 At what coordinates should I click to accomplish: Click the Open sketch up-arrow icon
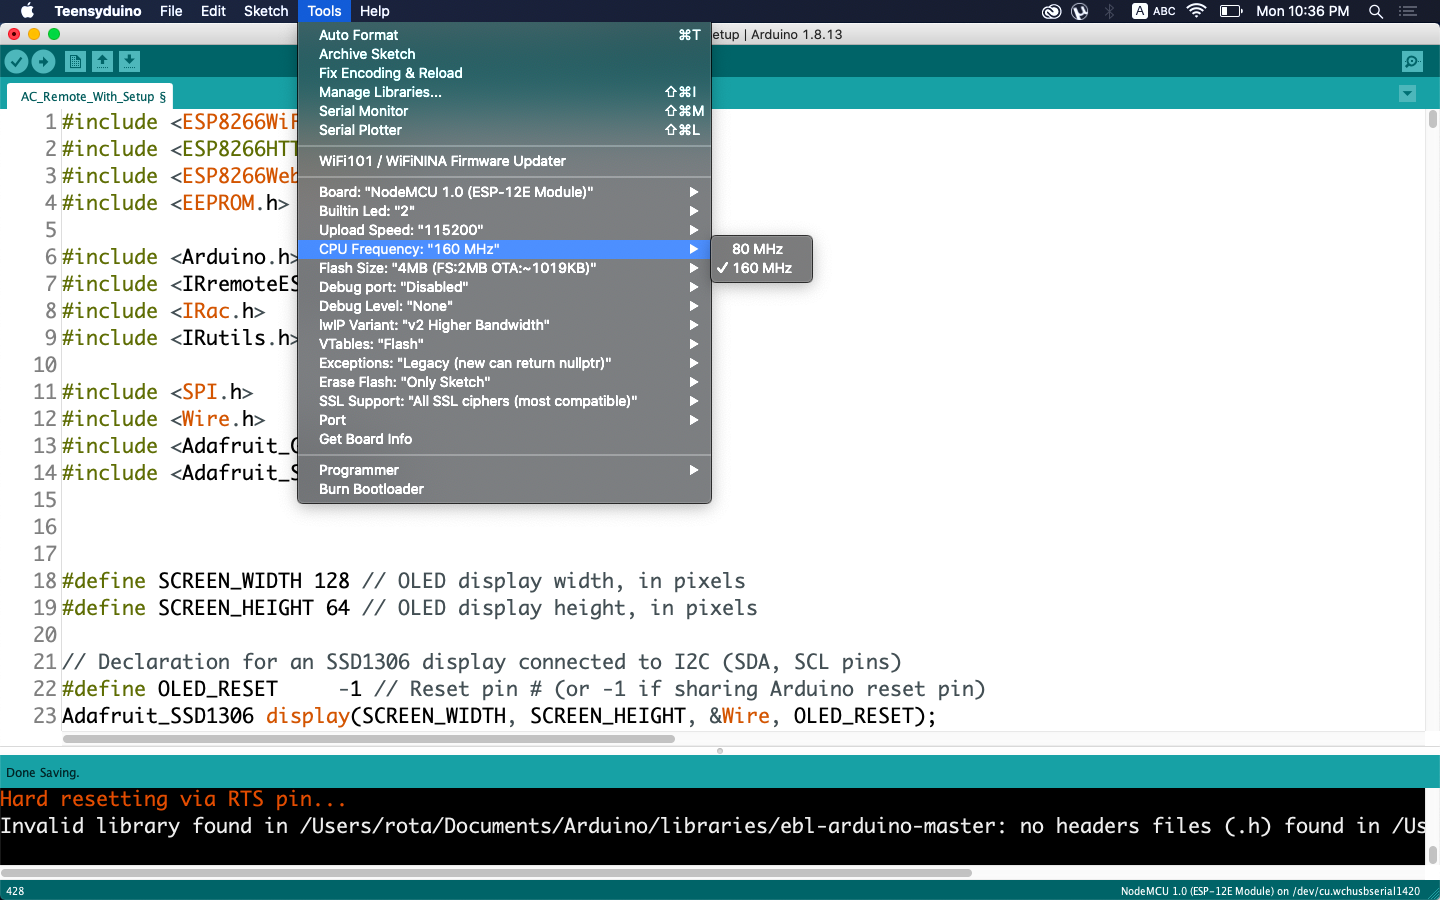(x=102, y=62)
